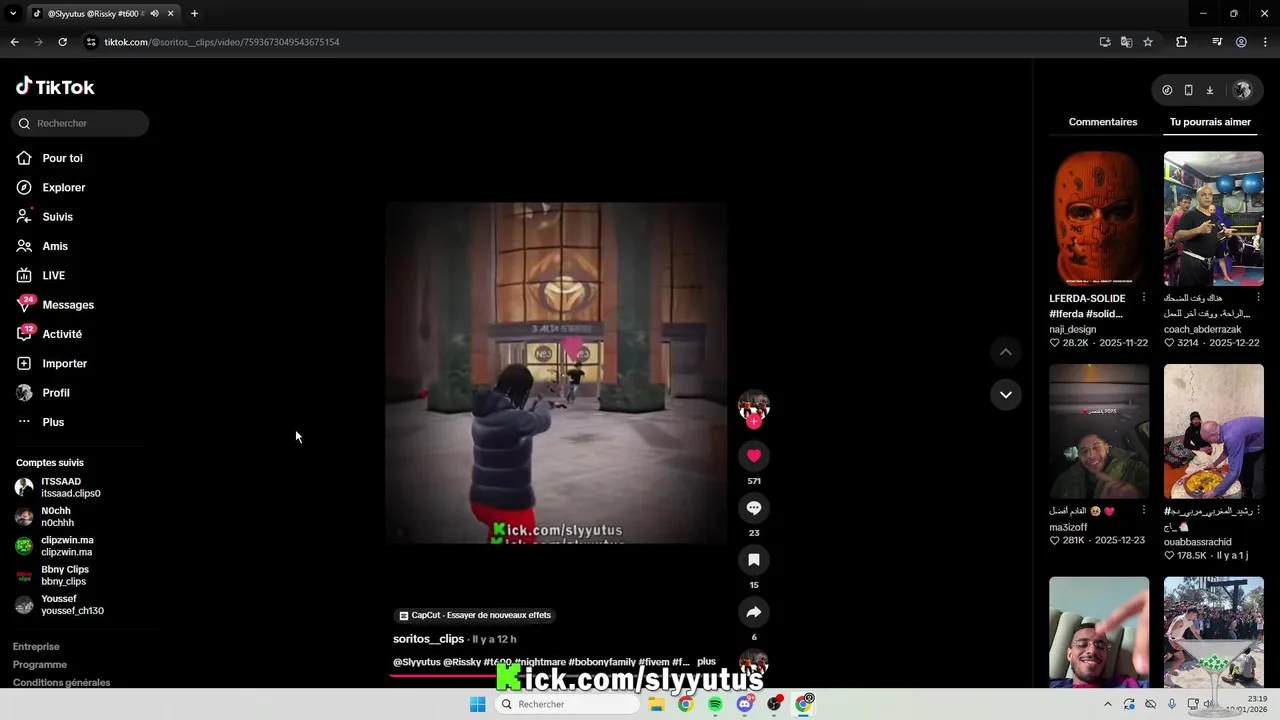
Task: Go to the next video with down chevron
Action: coord(1006,394)
